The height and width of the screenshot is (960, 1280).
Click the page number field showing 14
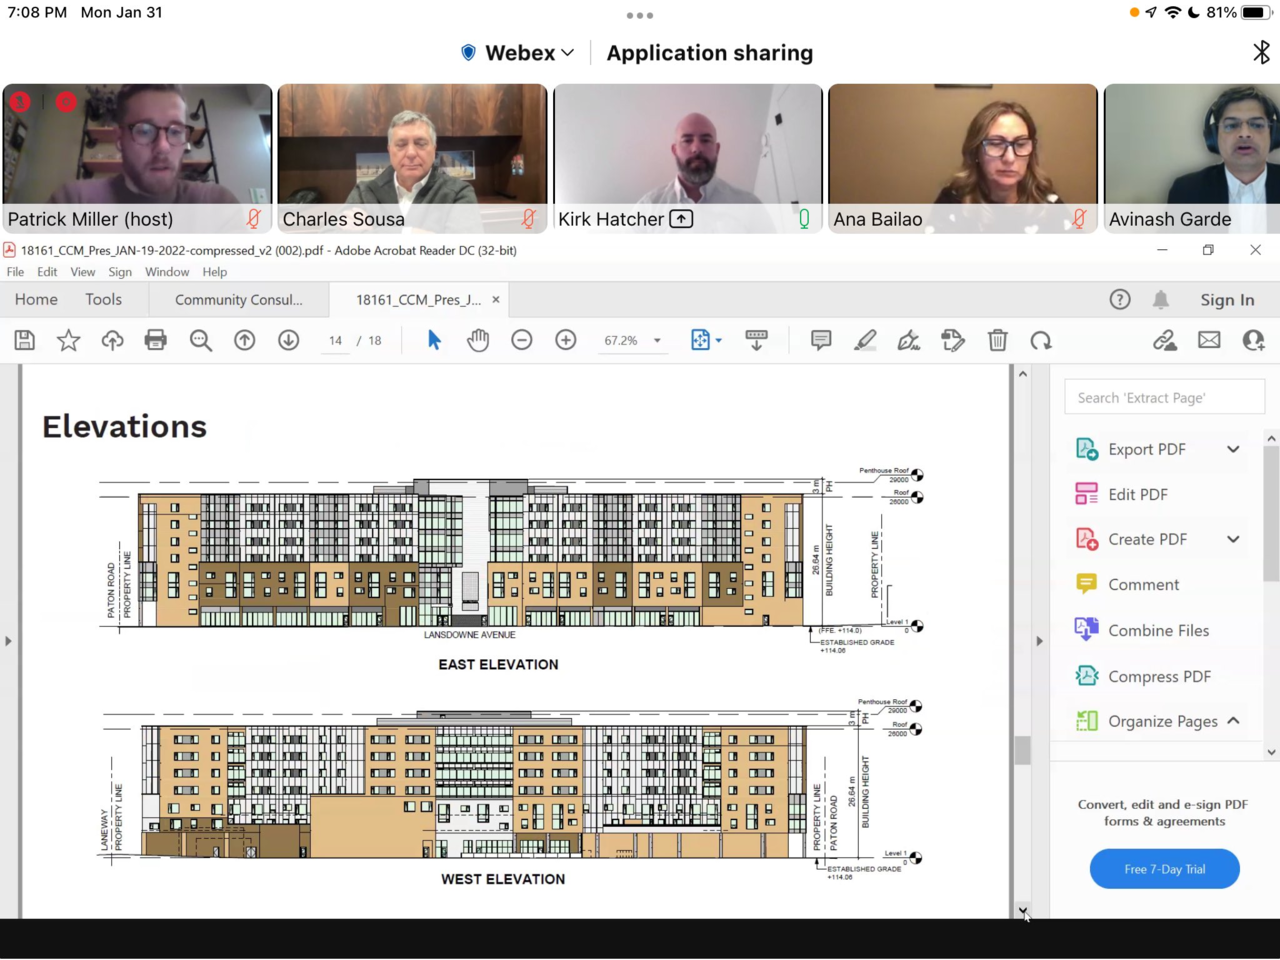(x=336, y=341)
